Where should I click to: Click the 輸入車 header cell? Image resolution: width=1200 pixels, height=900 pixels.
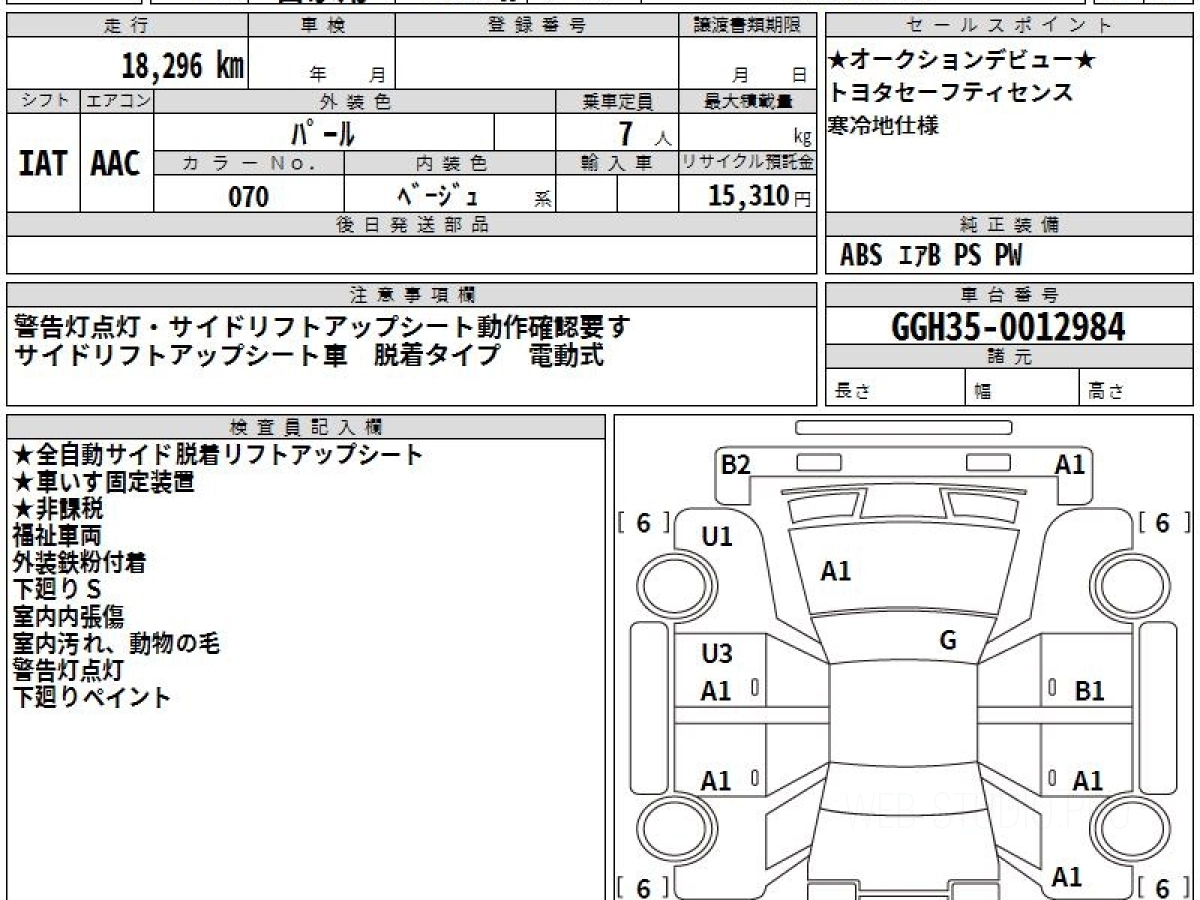click(x=617, y=163)
